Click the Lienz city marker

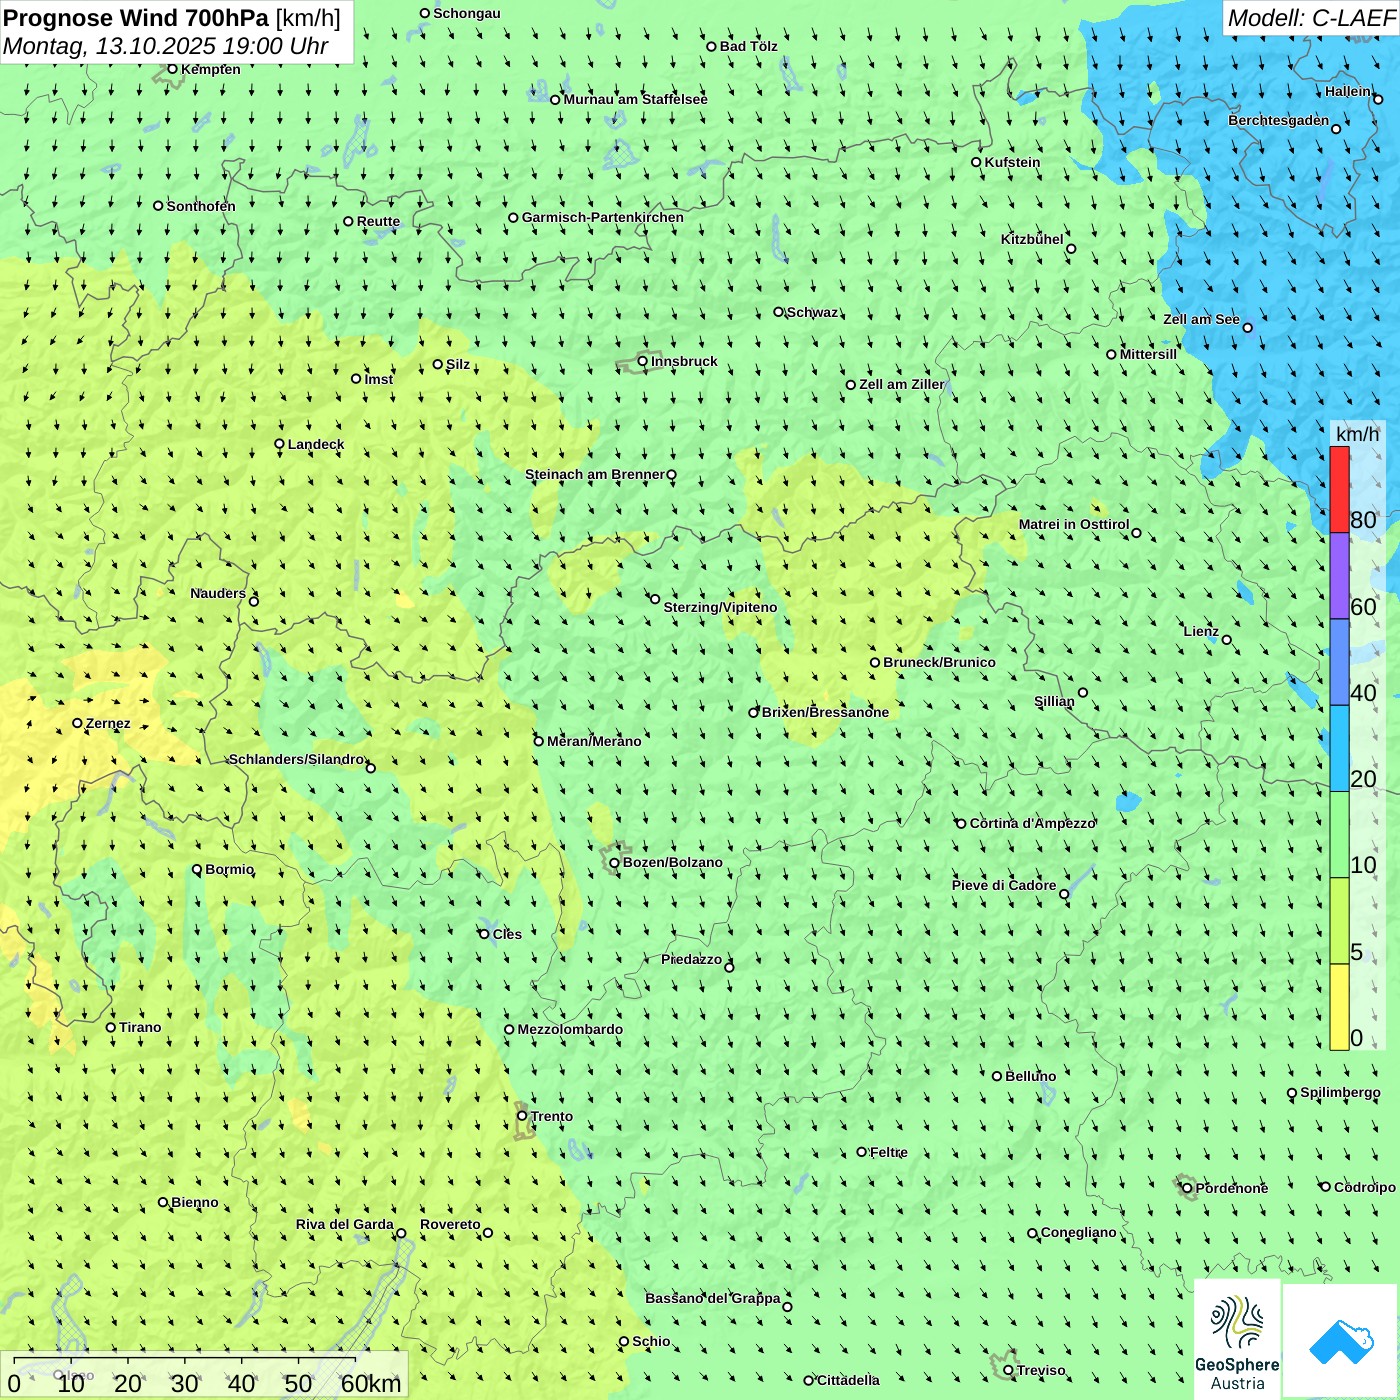(x=1227, y=640)
